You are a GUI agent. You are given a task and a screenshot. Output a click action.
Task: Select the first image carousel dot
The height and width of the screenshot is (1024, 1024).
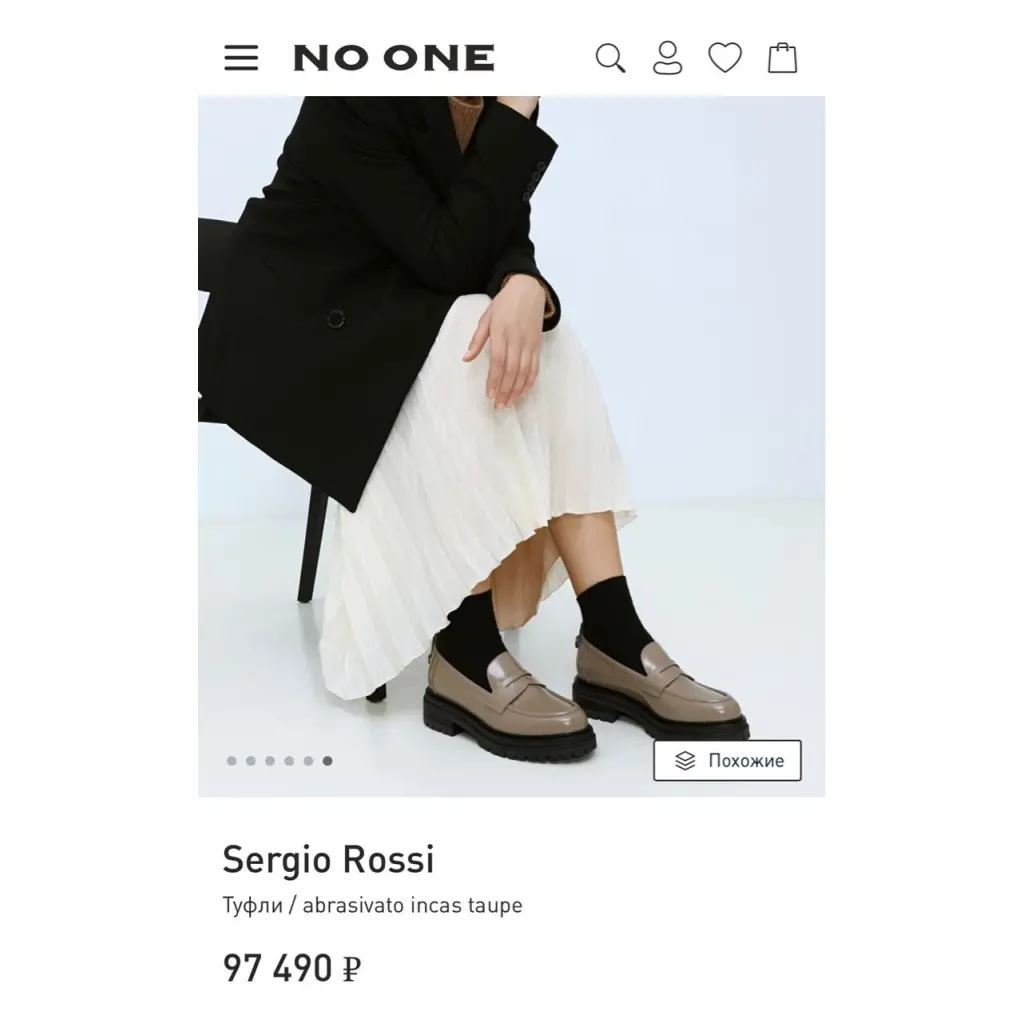click(x=231, y=761)
